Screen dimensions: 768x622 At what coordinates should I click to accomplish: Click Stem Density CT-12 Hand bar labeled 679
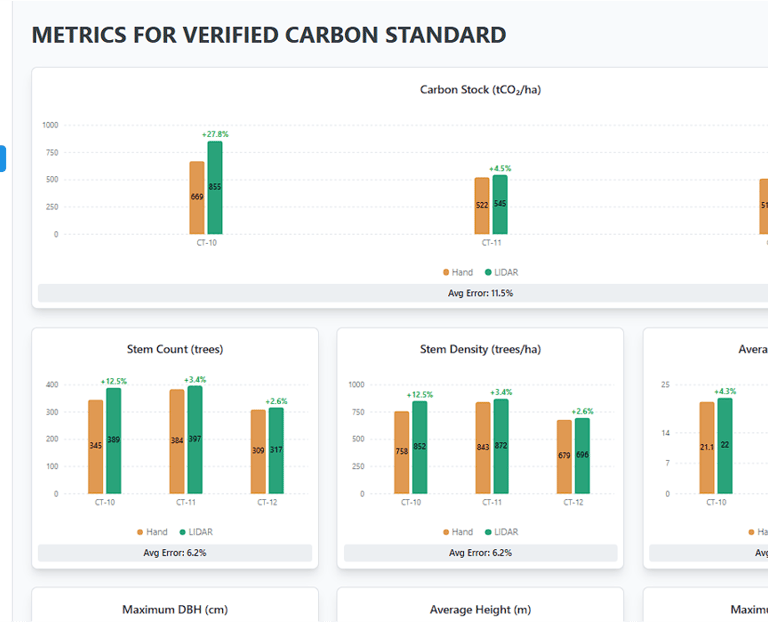tap(564, 457)
